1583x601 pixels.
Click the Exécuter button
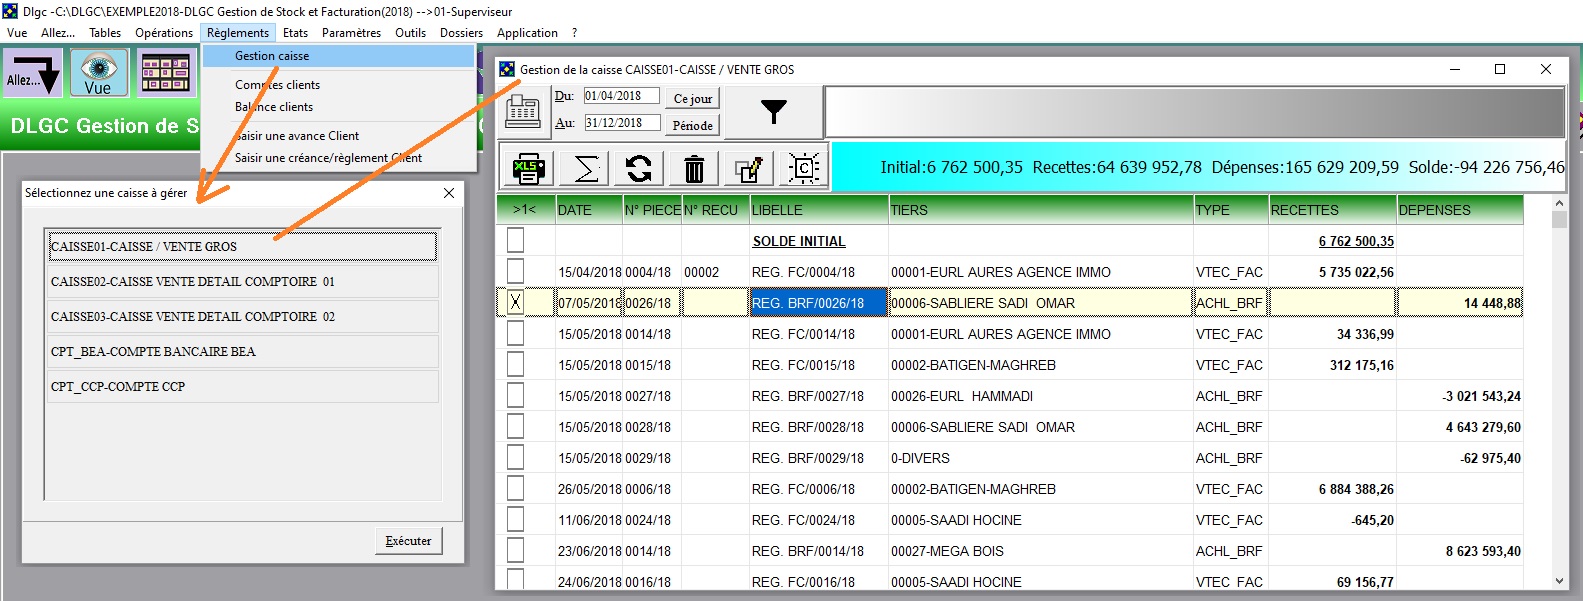tap(408, 541)
